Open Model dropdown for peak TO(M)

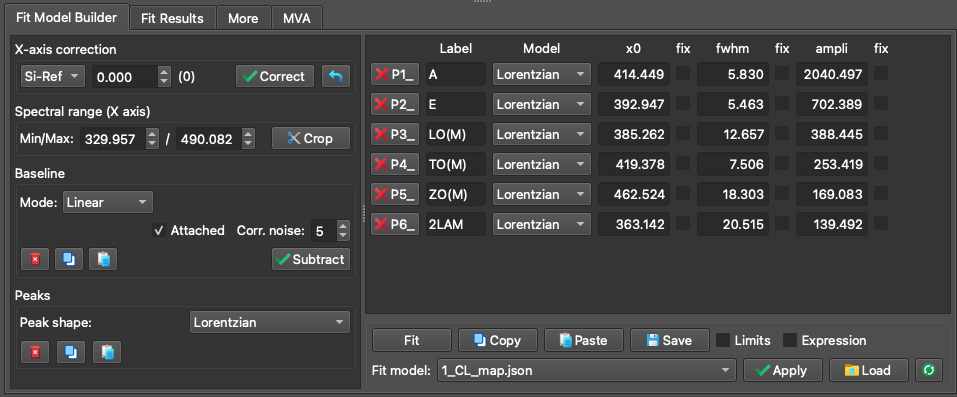542,164
